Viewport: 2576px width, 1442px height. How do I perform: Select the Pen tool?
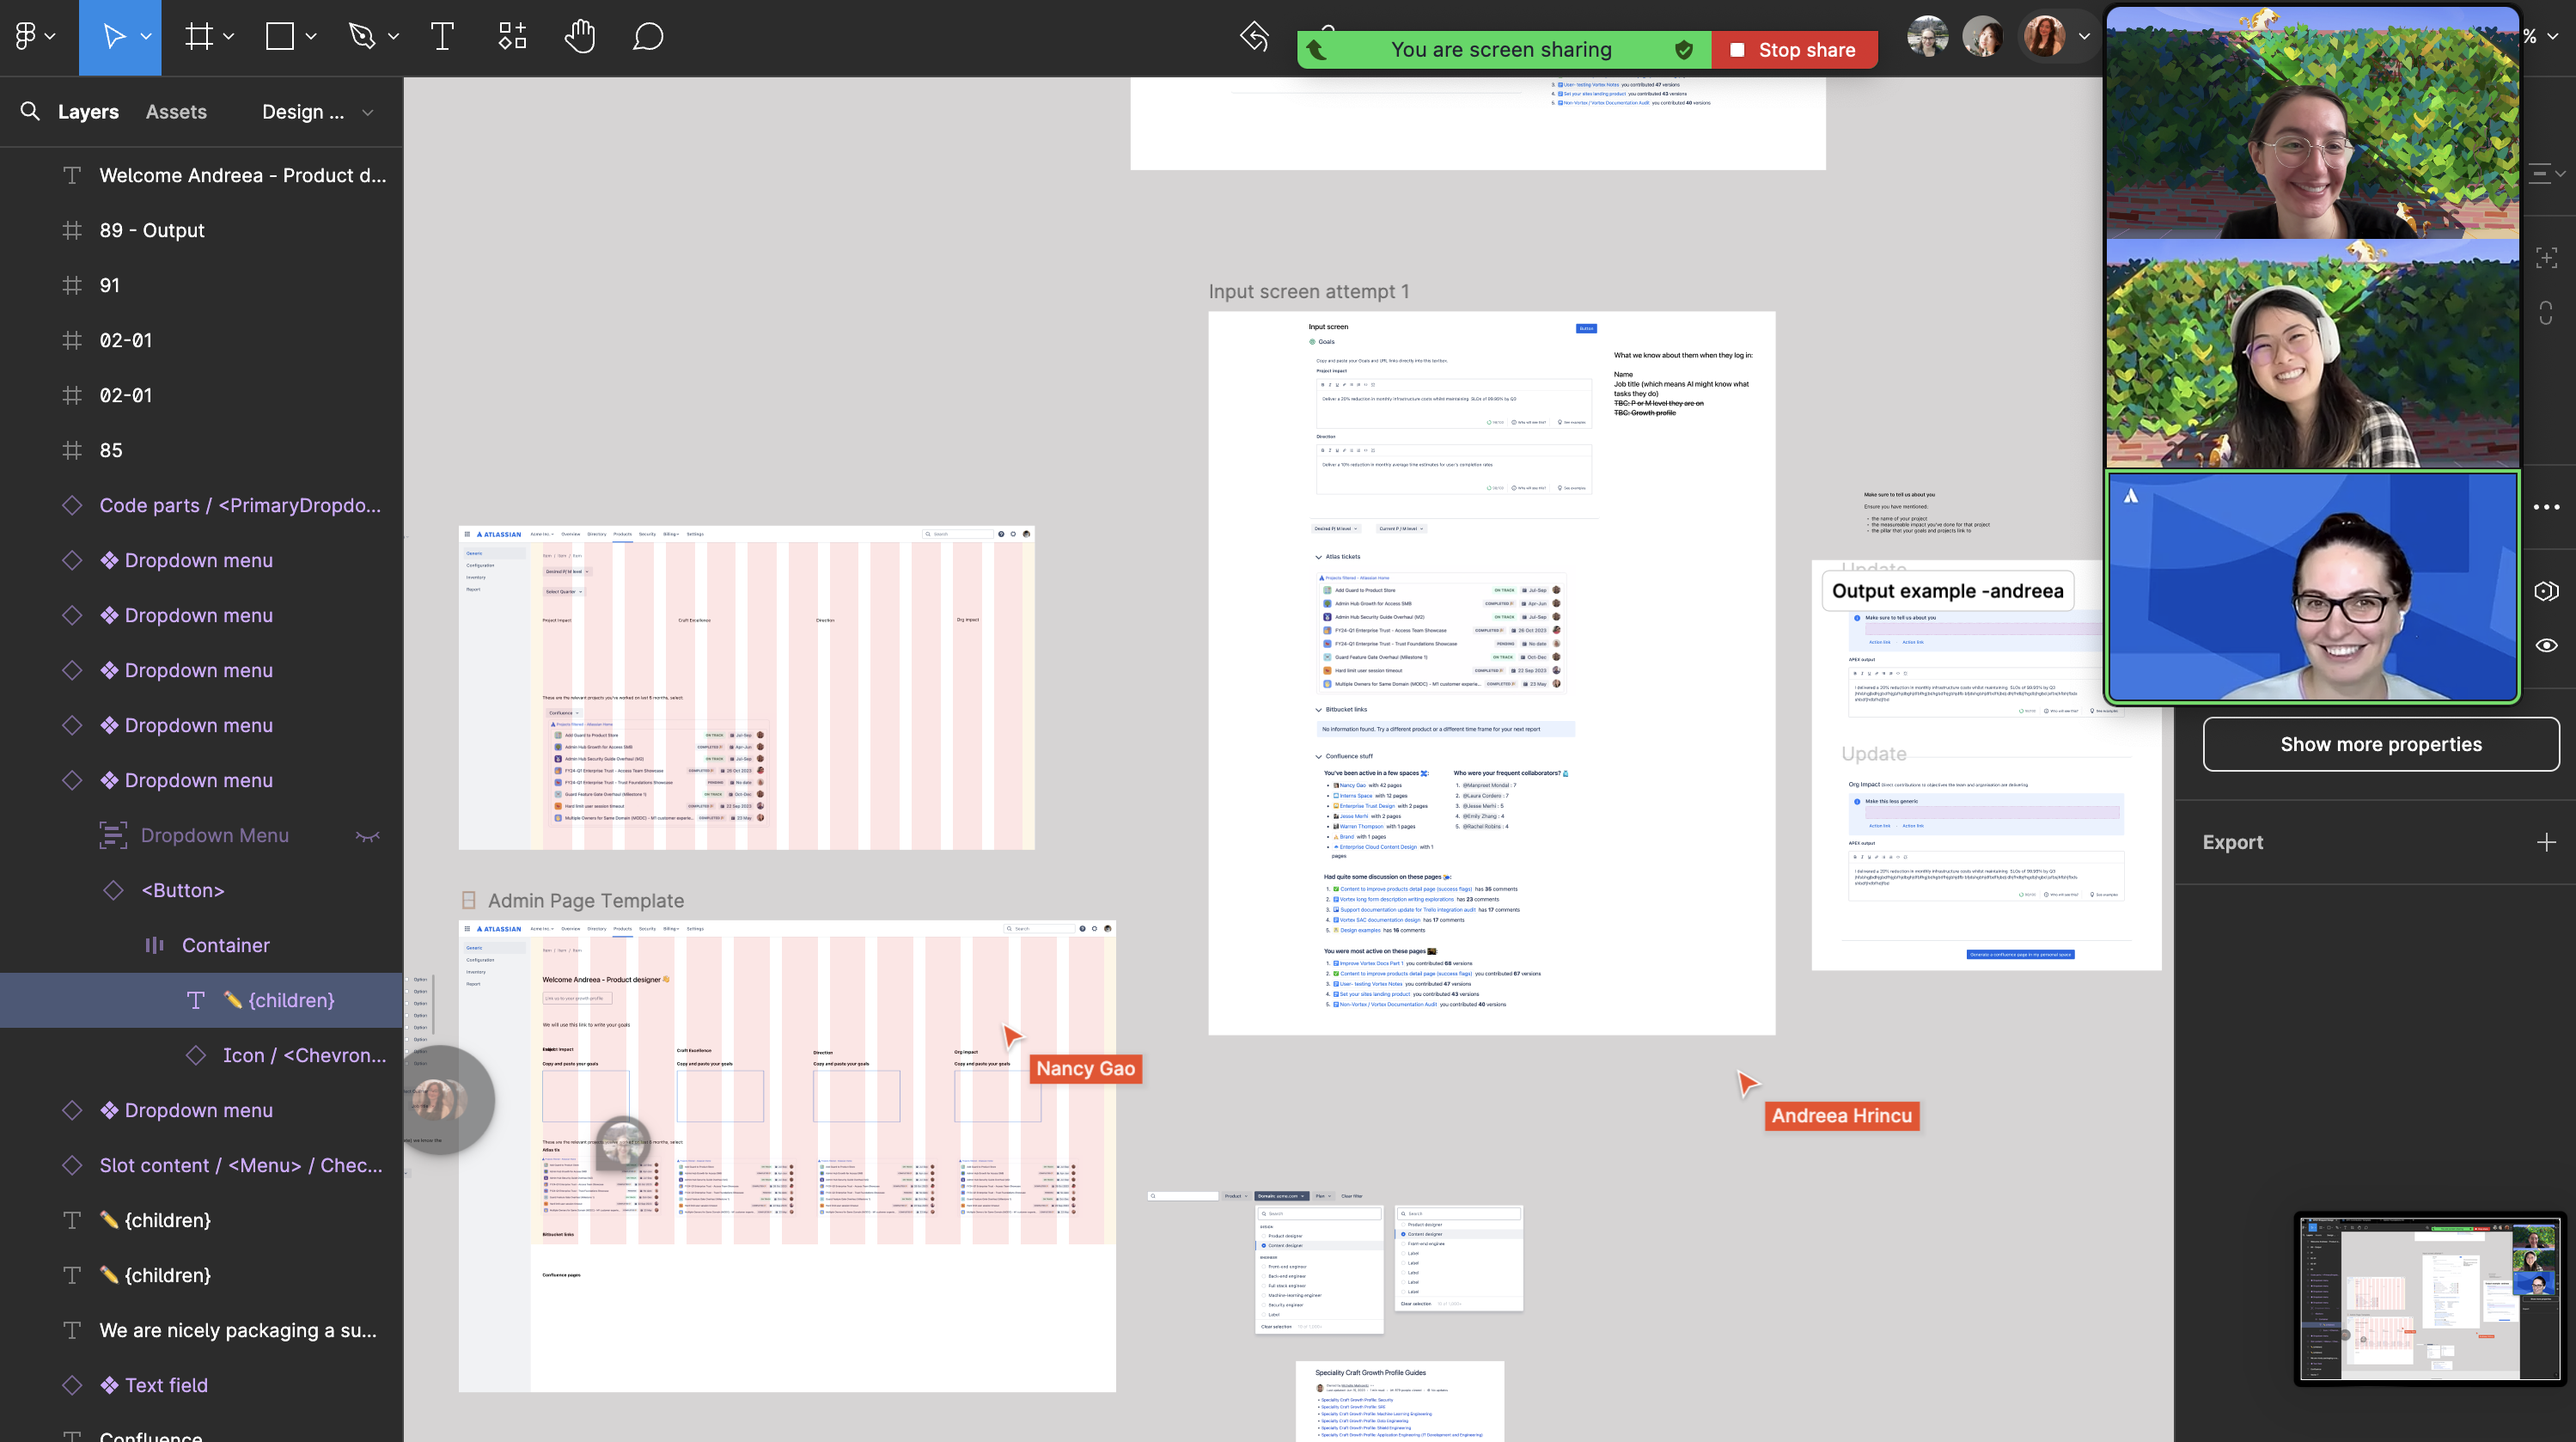pyautogui.click(x=362, y=37)
